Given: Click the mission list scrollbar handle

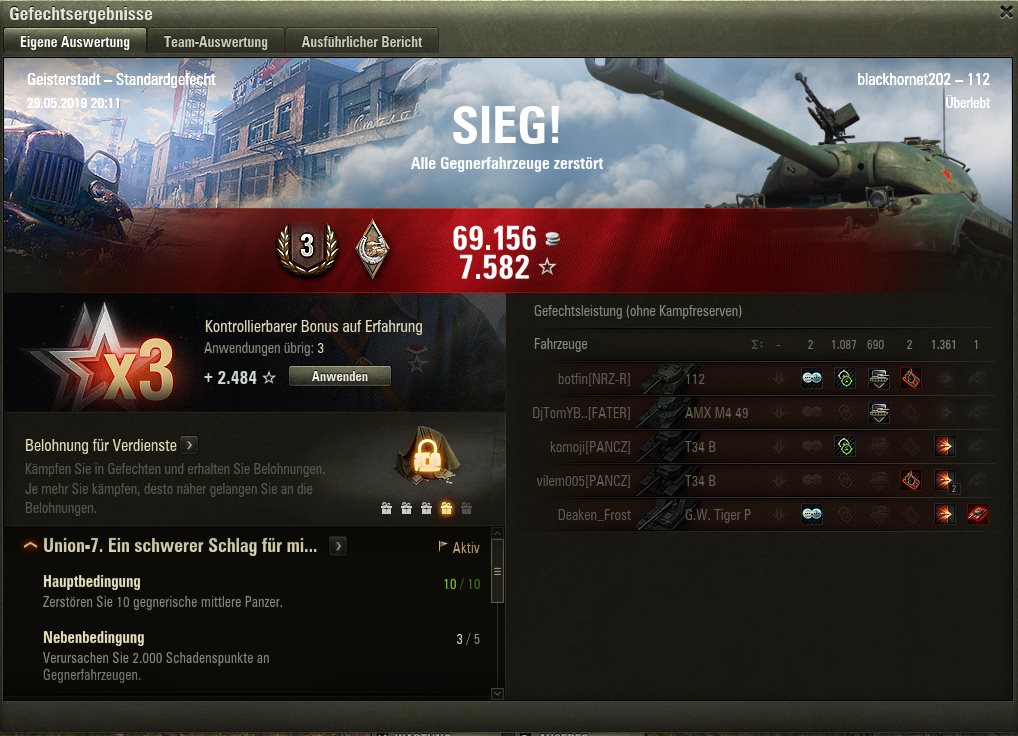Looking at the screenshot, I should (x=497, y=571).
